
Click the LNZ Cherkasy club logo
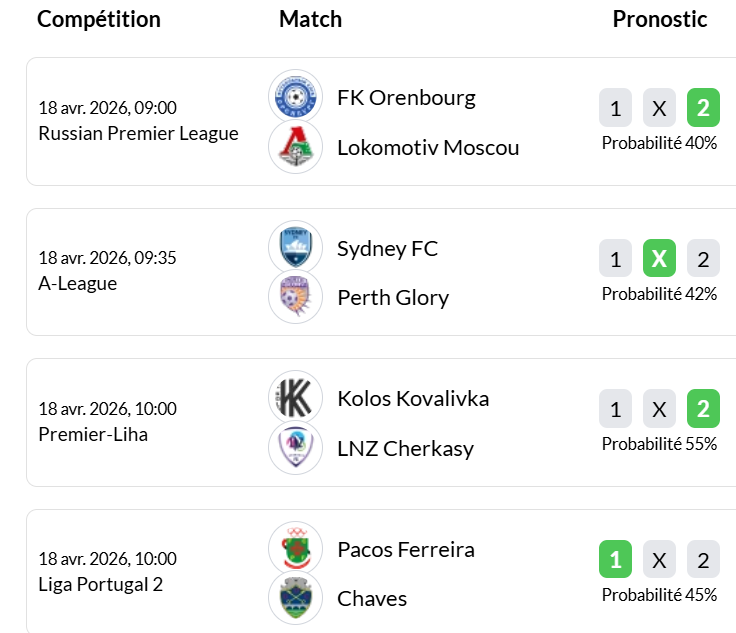pyautogui.click(x=295, y=447)
